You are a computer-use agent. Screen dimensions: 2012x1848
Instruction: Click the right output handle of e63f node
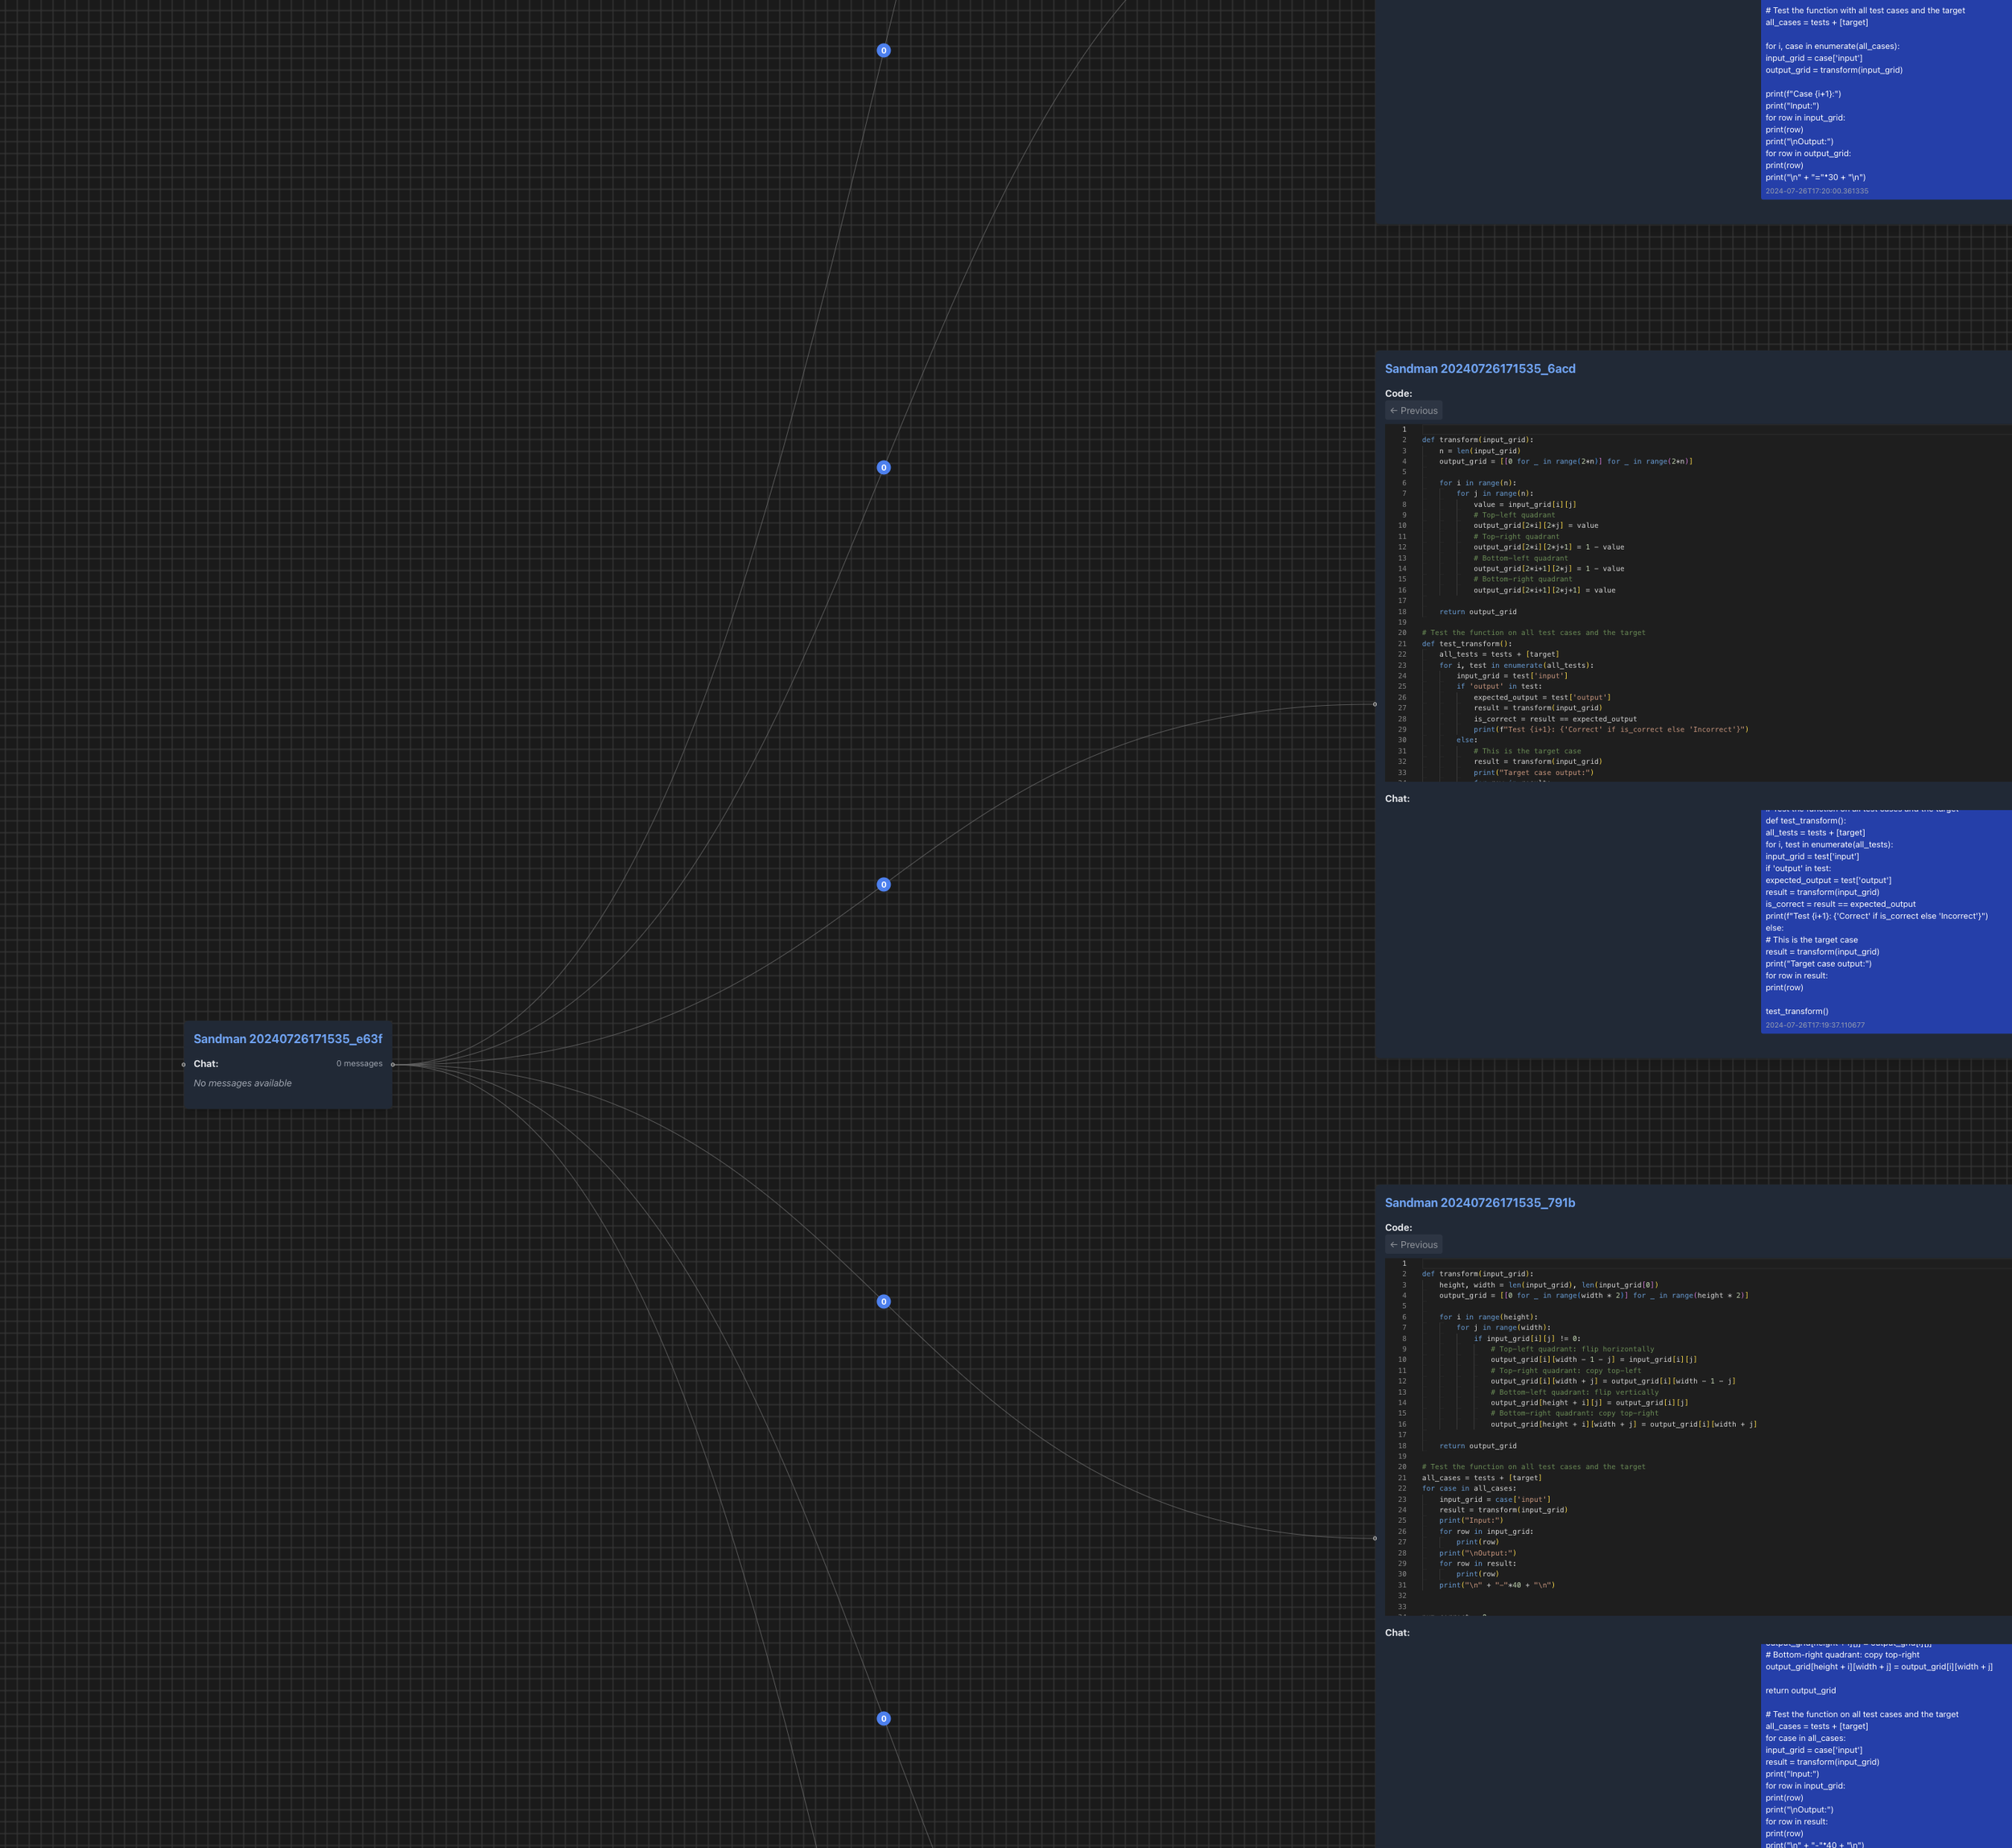(x=392, y=1064)
